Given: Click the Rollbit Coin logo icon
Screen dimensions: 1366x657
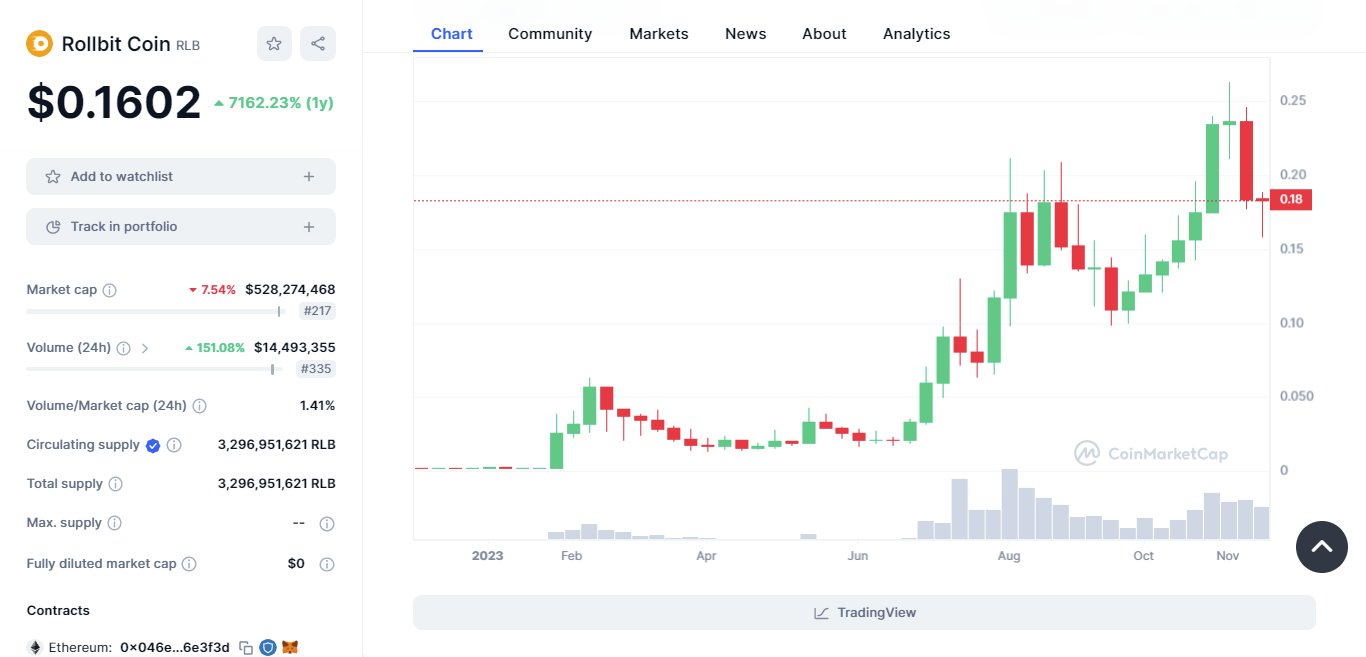Looking at the screenshot, I should pos(39,43).
